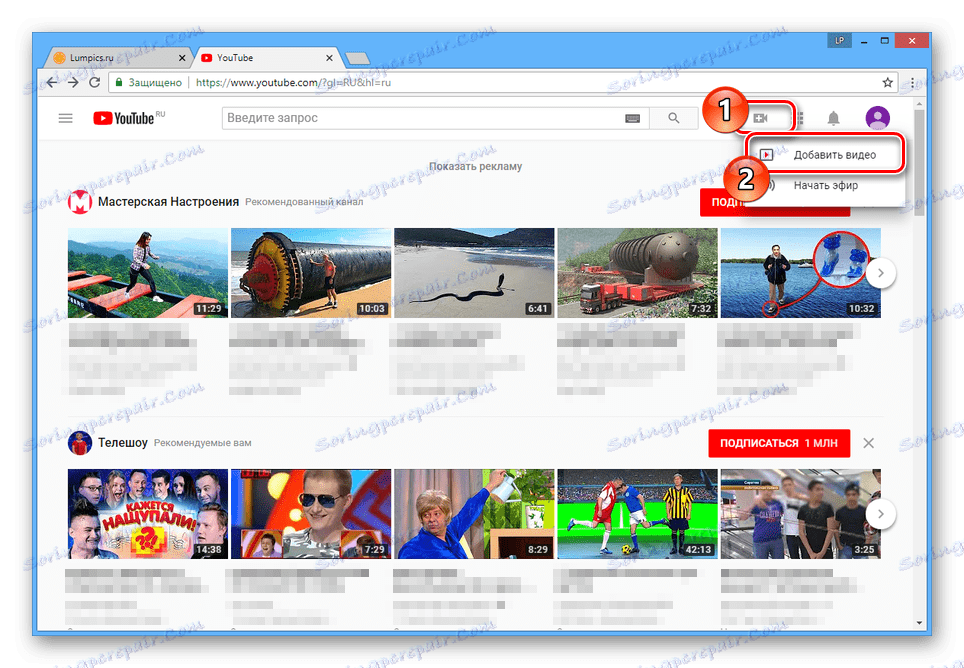Open the YouTube apps grid icon
Screen dimensions: 964x668
pos(800,118)
